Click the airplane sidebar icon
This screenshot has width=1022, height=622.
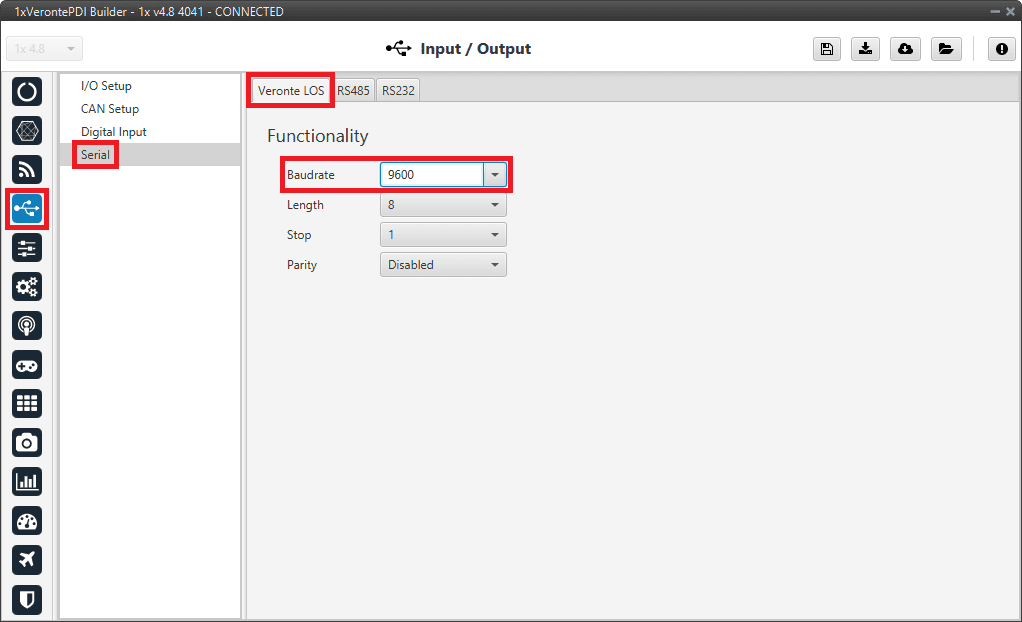tap(27, 559)
